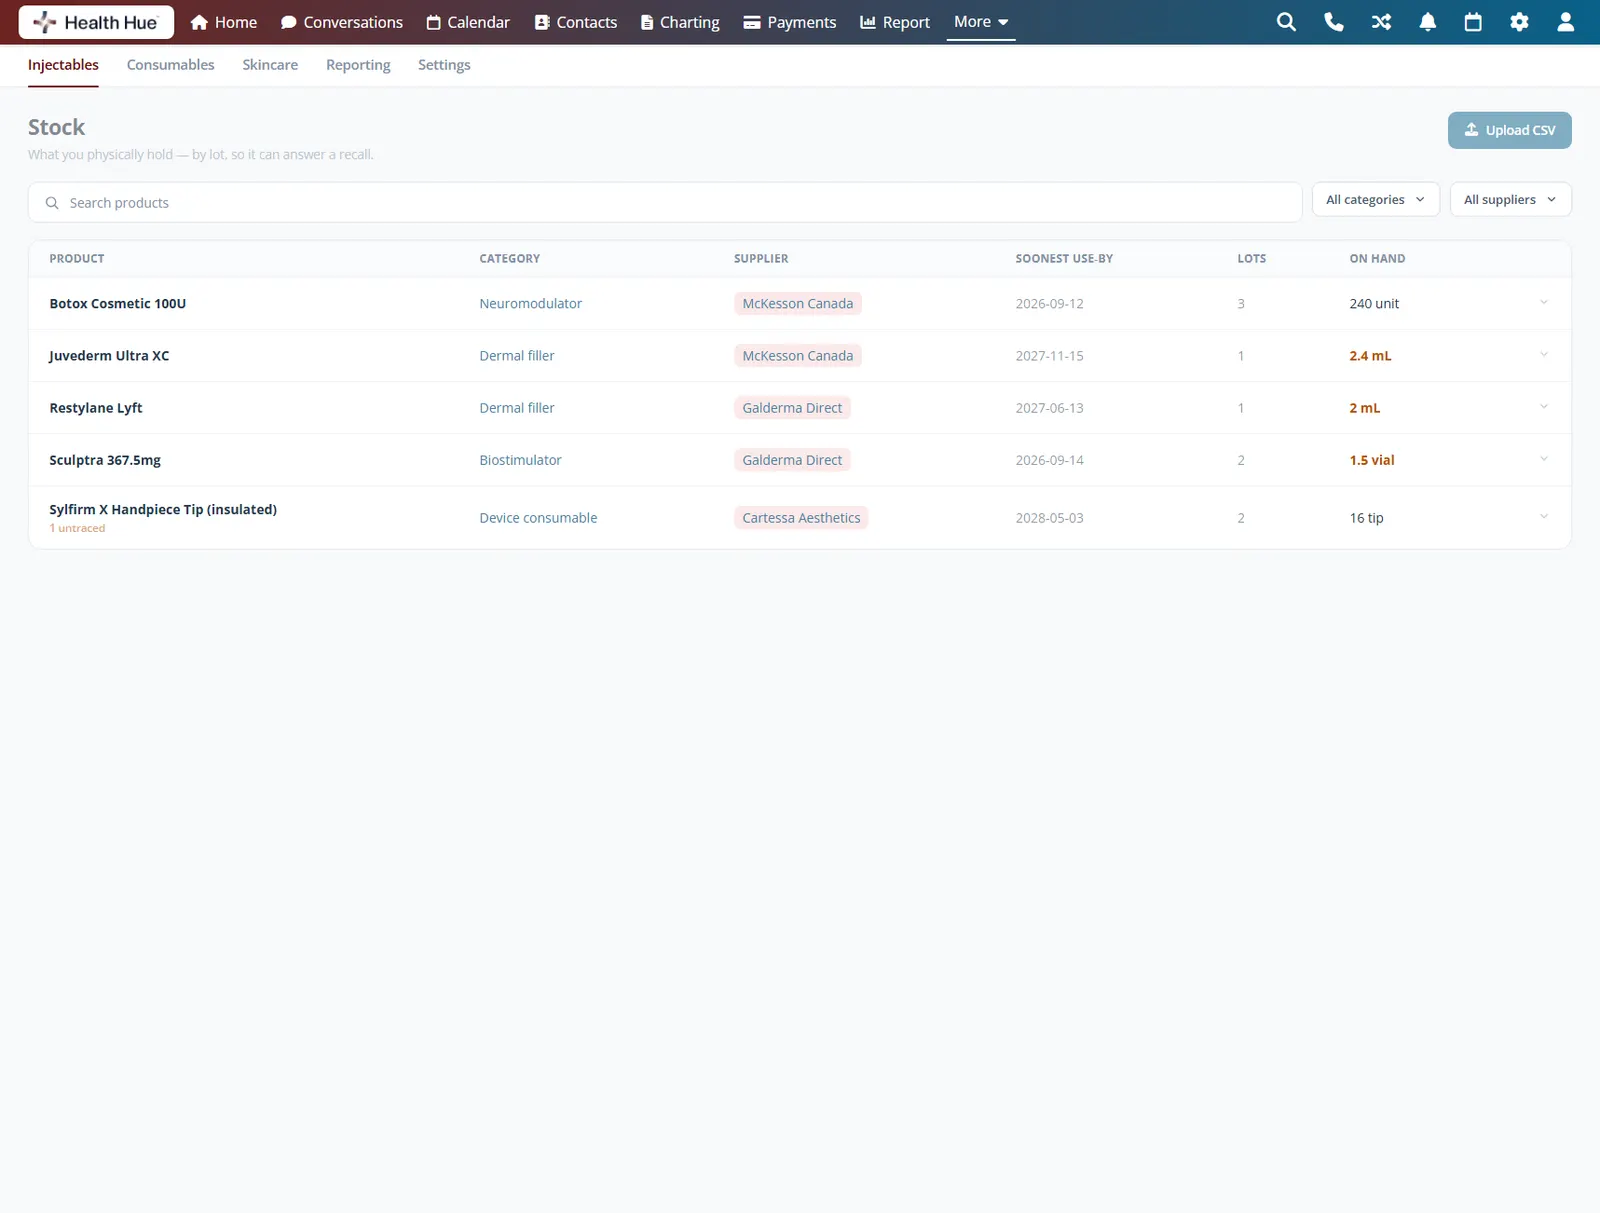Image resolution: width=1600 pixels, height=1213 pixels.
Task: Go to Home in the navigation bar
Action: click(224, 22)
